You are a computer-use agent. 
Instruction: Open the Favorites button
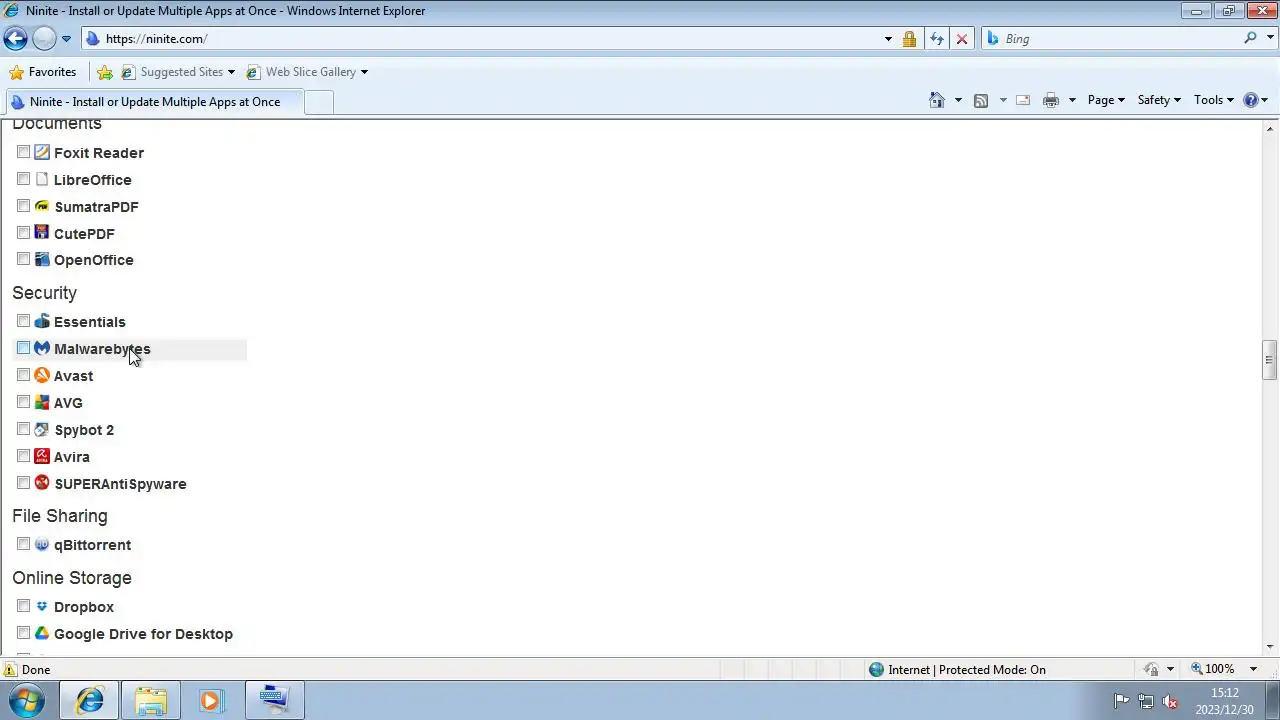43,72
